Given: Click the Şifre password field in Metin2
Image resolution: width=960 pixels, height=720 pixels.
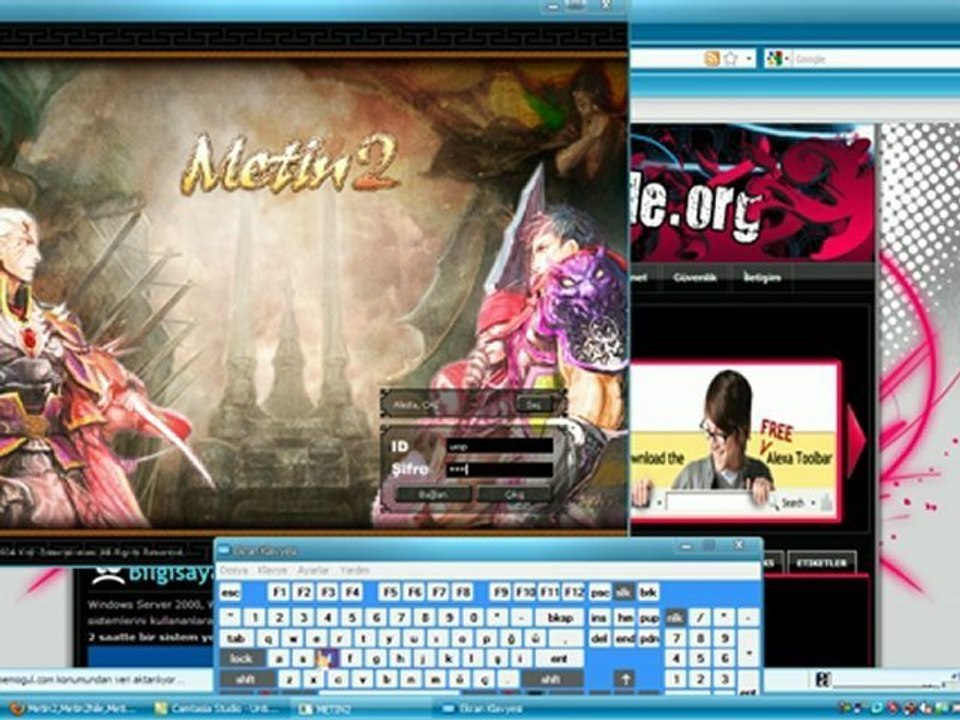Looking at the screenshot, I should point(500,470).
